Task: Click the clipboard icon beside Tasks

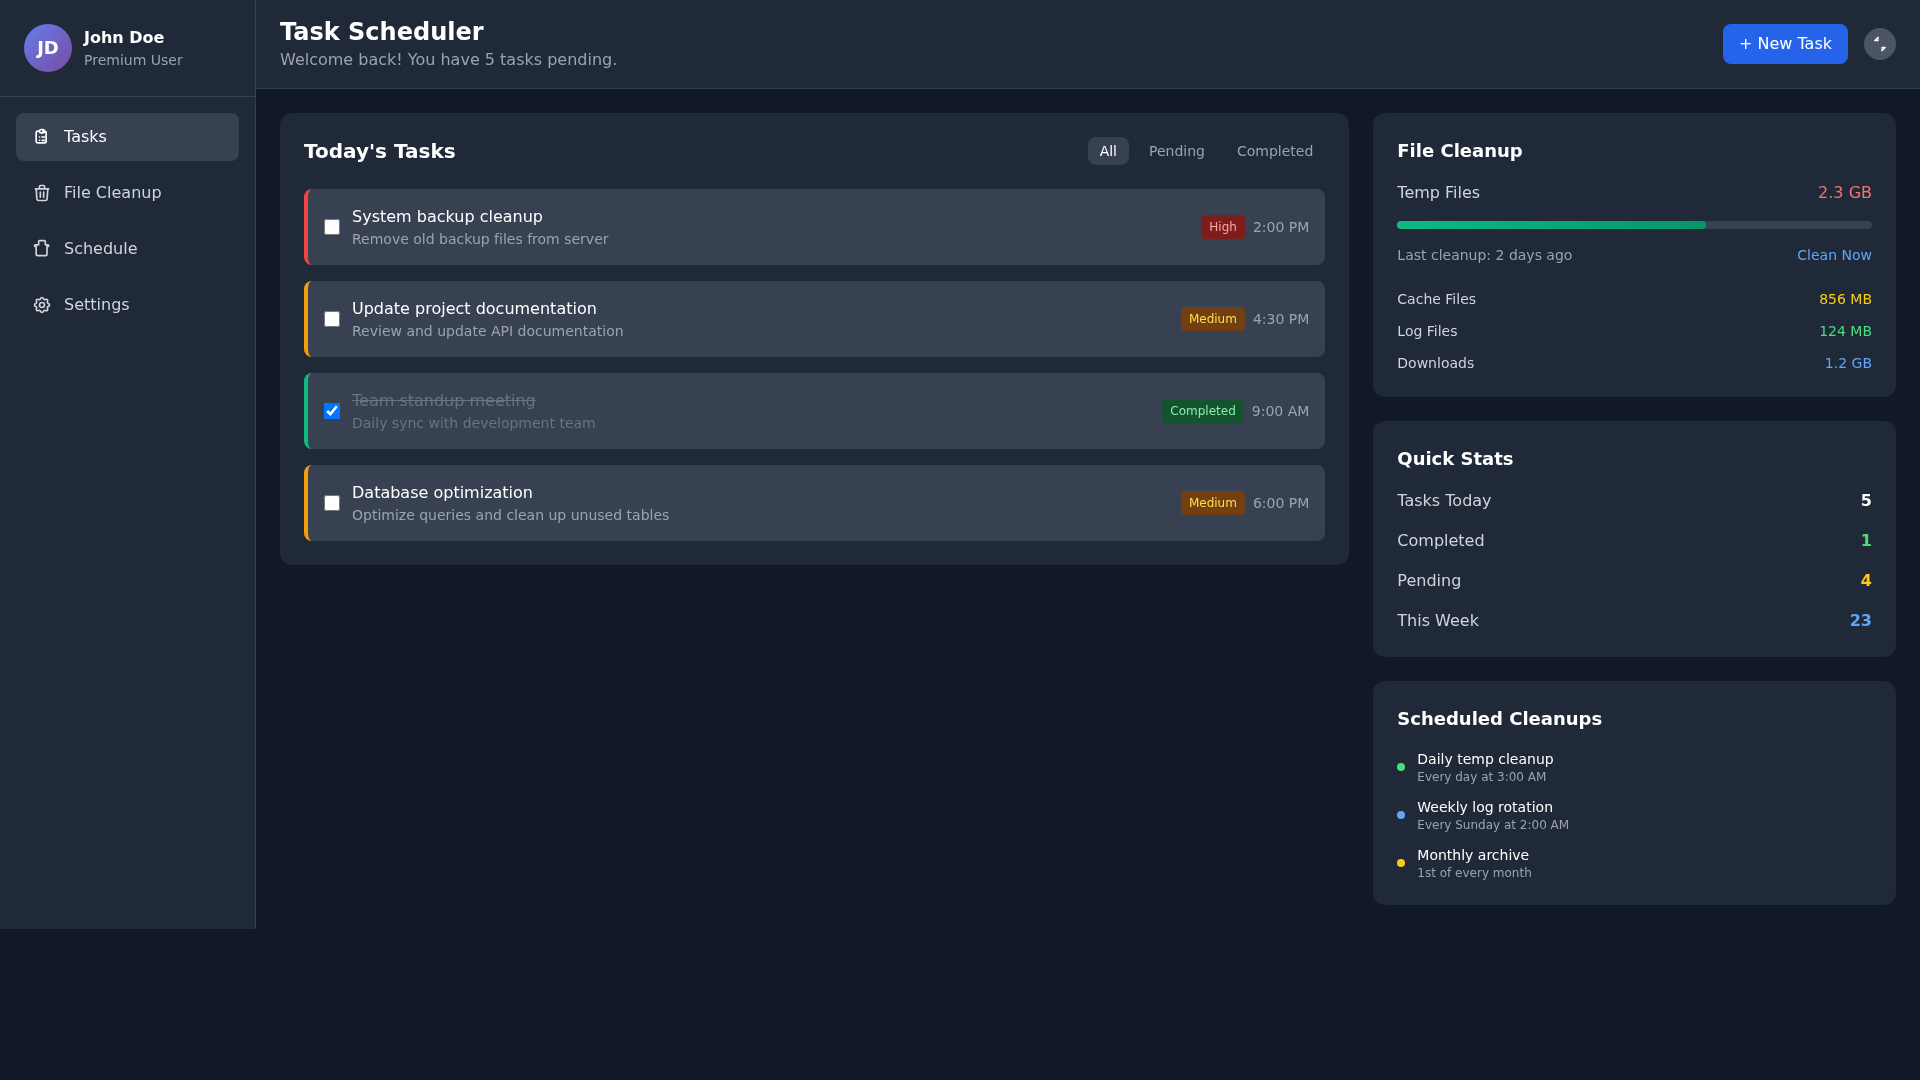Action: pyautogui.click(x=41, y=136)
